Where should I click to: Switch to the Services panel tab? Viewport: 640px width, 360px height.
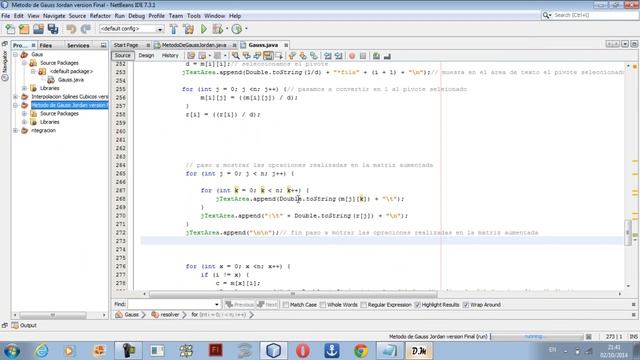78,45
